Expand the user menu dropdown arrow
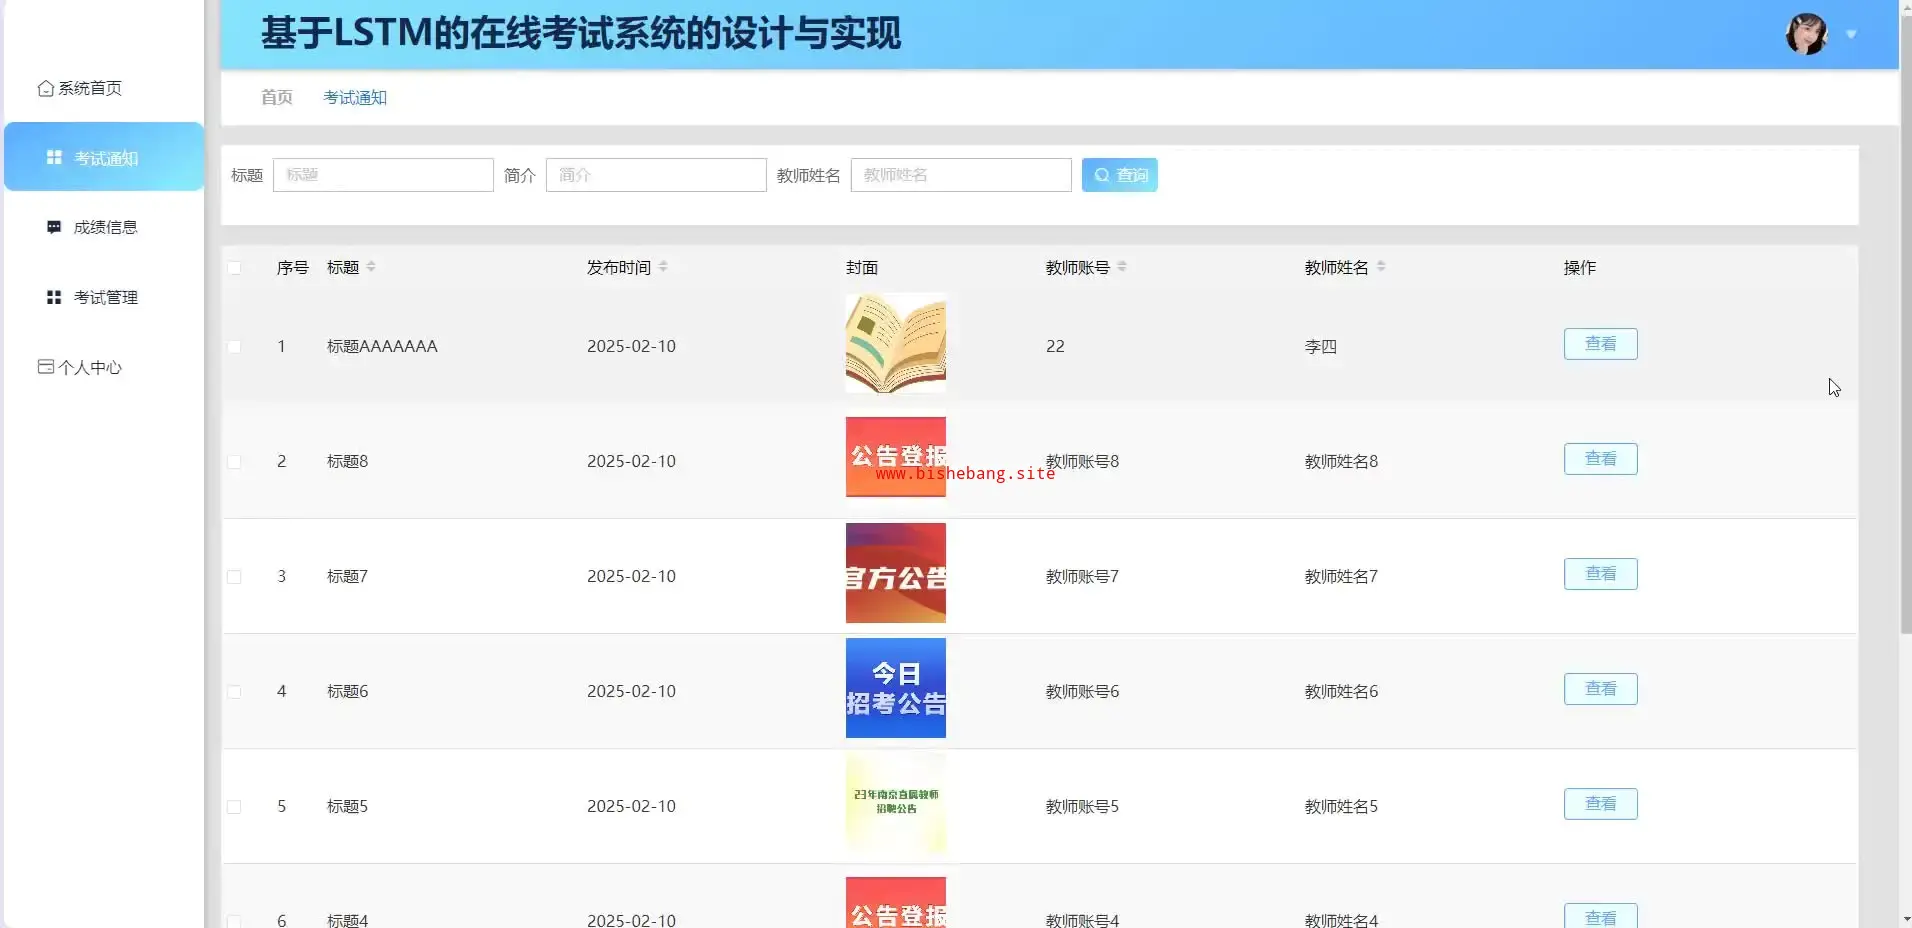The width and height of the screenshot is (1912, 928). pos(1851,35)
